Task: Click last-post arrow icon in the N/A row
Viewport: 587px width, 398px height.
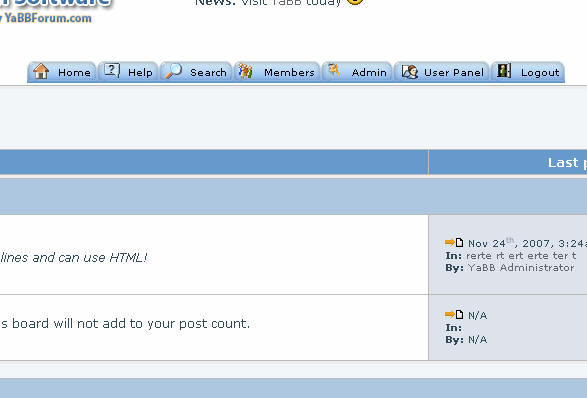Action: tap(454, 314)
